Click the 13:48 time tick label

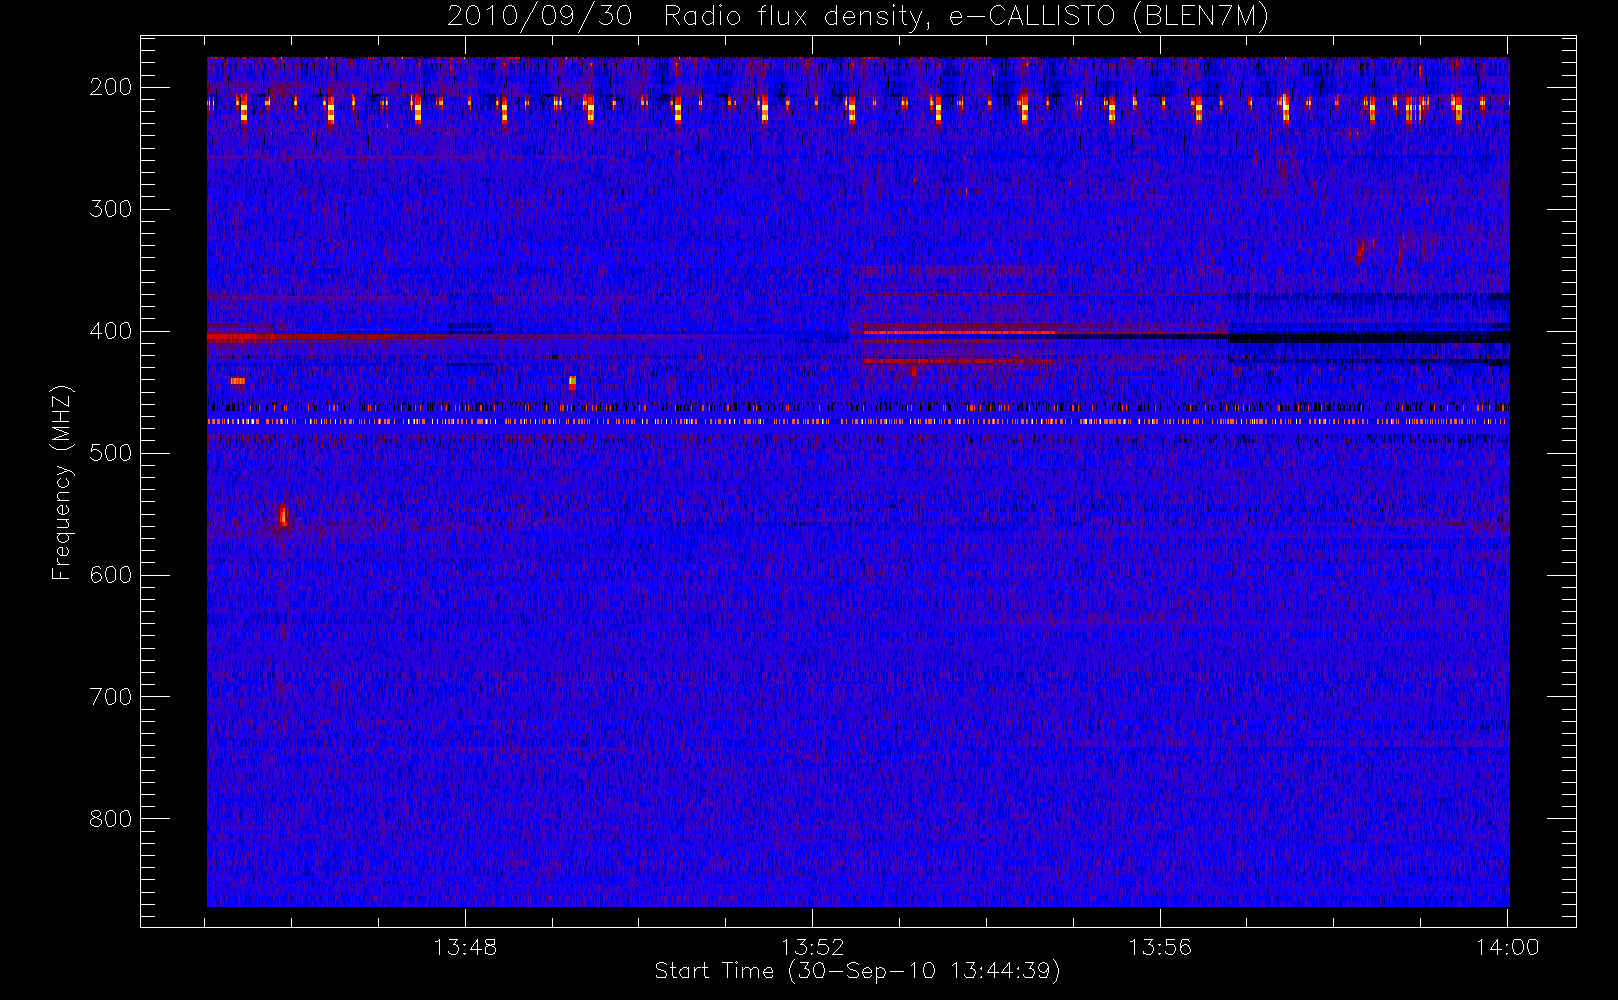click(x=465, y=947)
